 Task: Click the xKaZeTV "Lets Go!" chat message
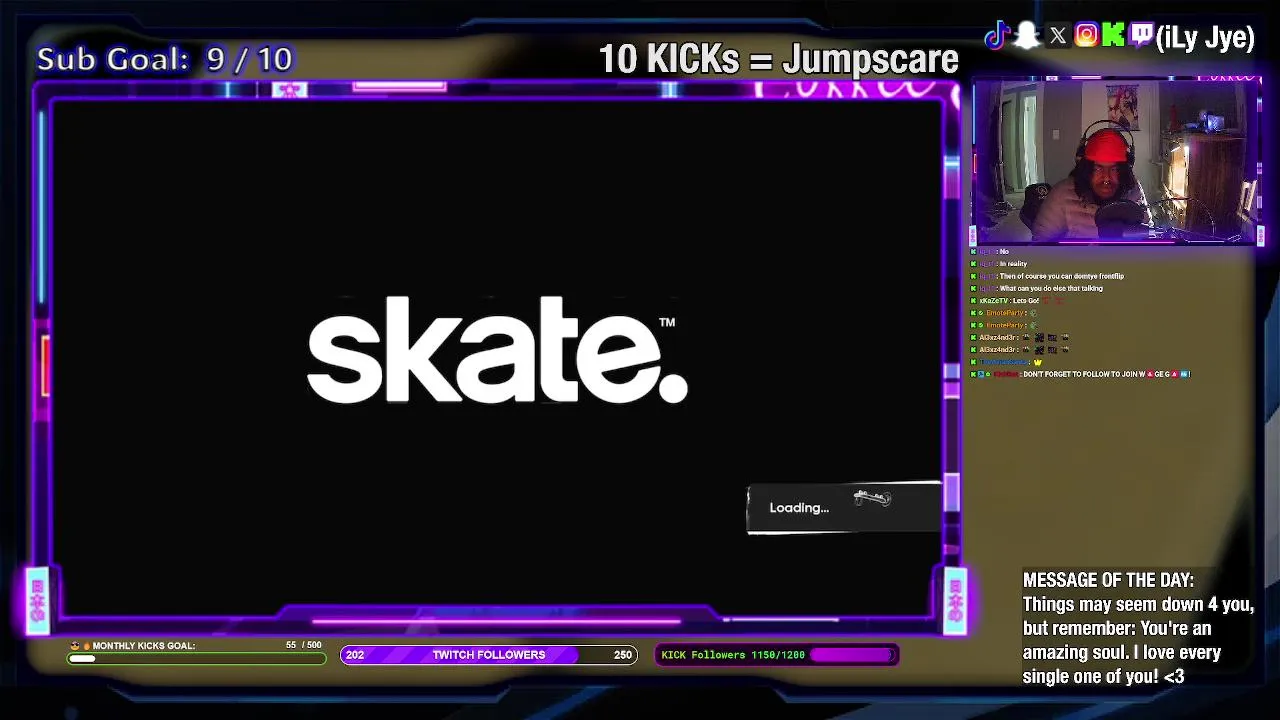click(1026, 301)
